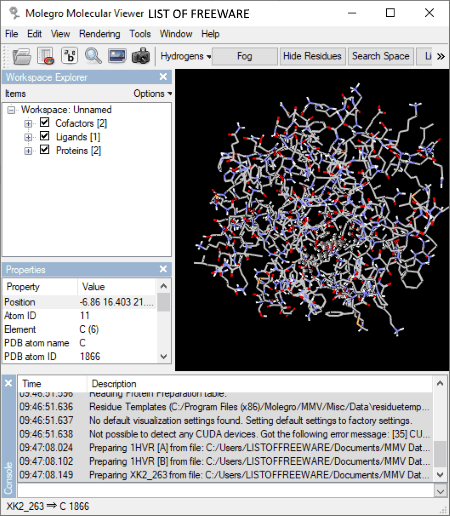This screenshot has width=450, height=516.
Task: Select the Cofactors [2] tree item label
Action: [81, 123]
